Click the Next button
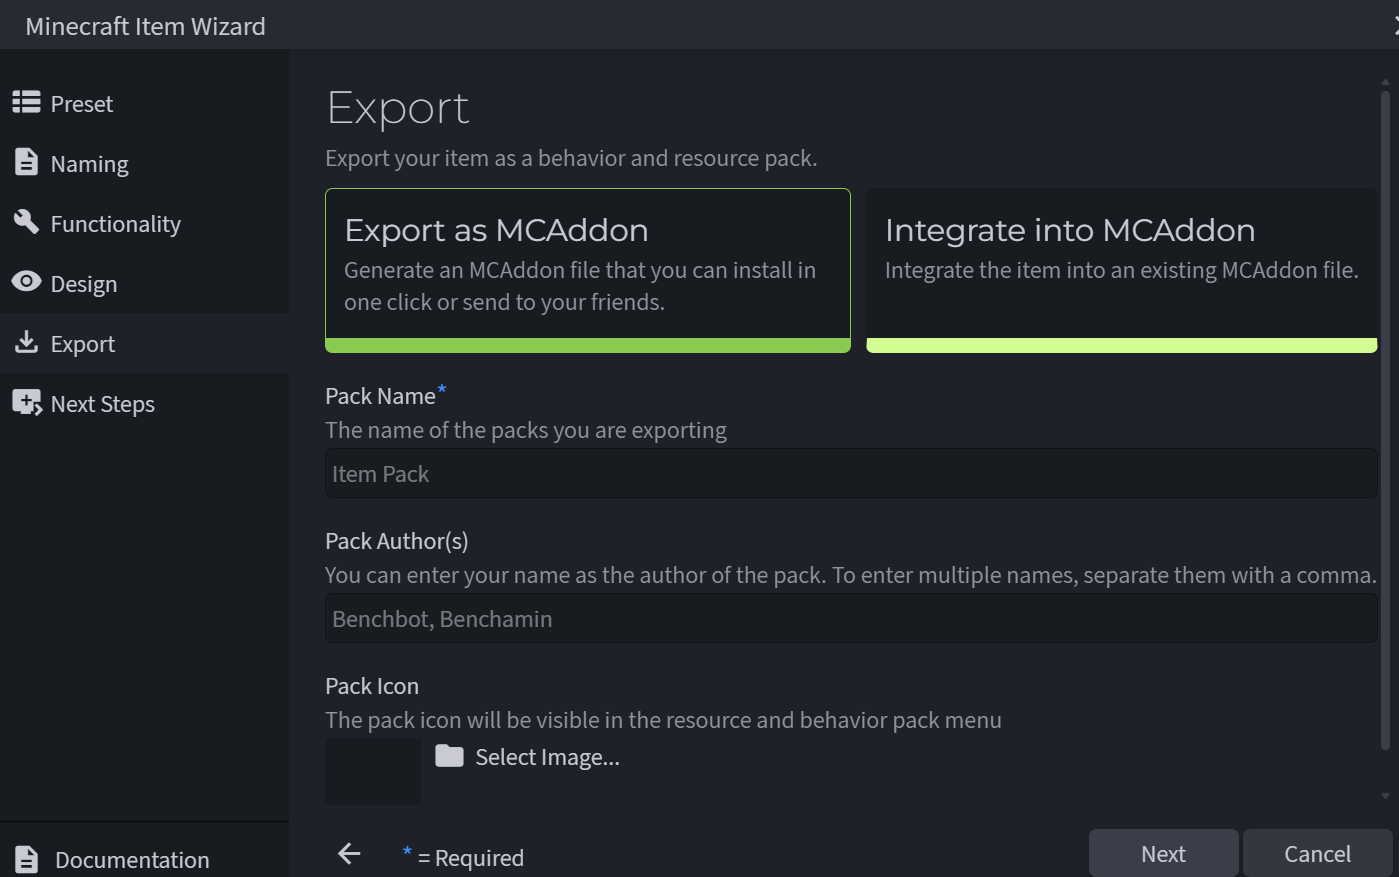The image size is (1399, 877). (x=1164, y=854)
